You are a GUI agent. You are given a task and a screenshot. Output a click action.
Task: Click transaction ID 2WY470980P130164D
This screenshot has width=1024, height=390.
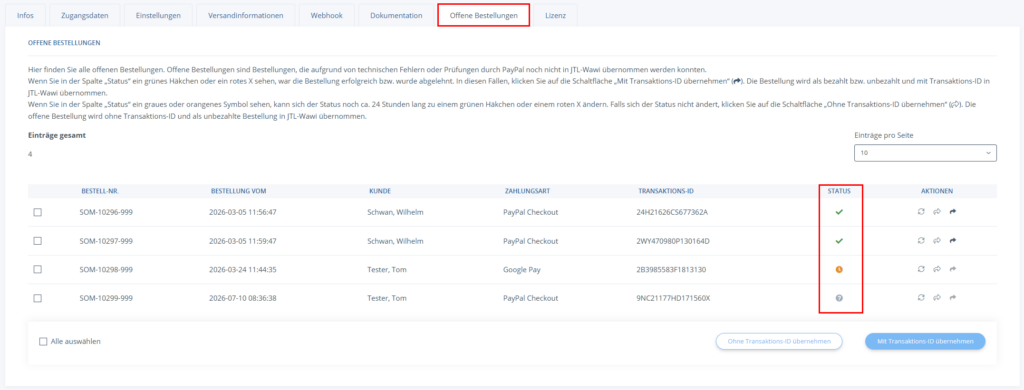[x=673, y=241]
